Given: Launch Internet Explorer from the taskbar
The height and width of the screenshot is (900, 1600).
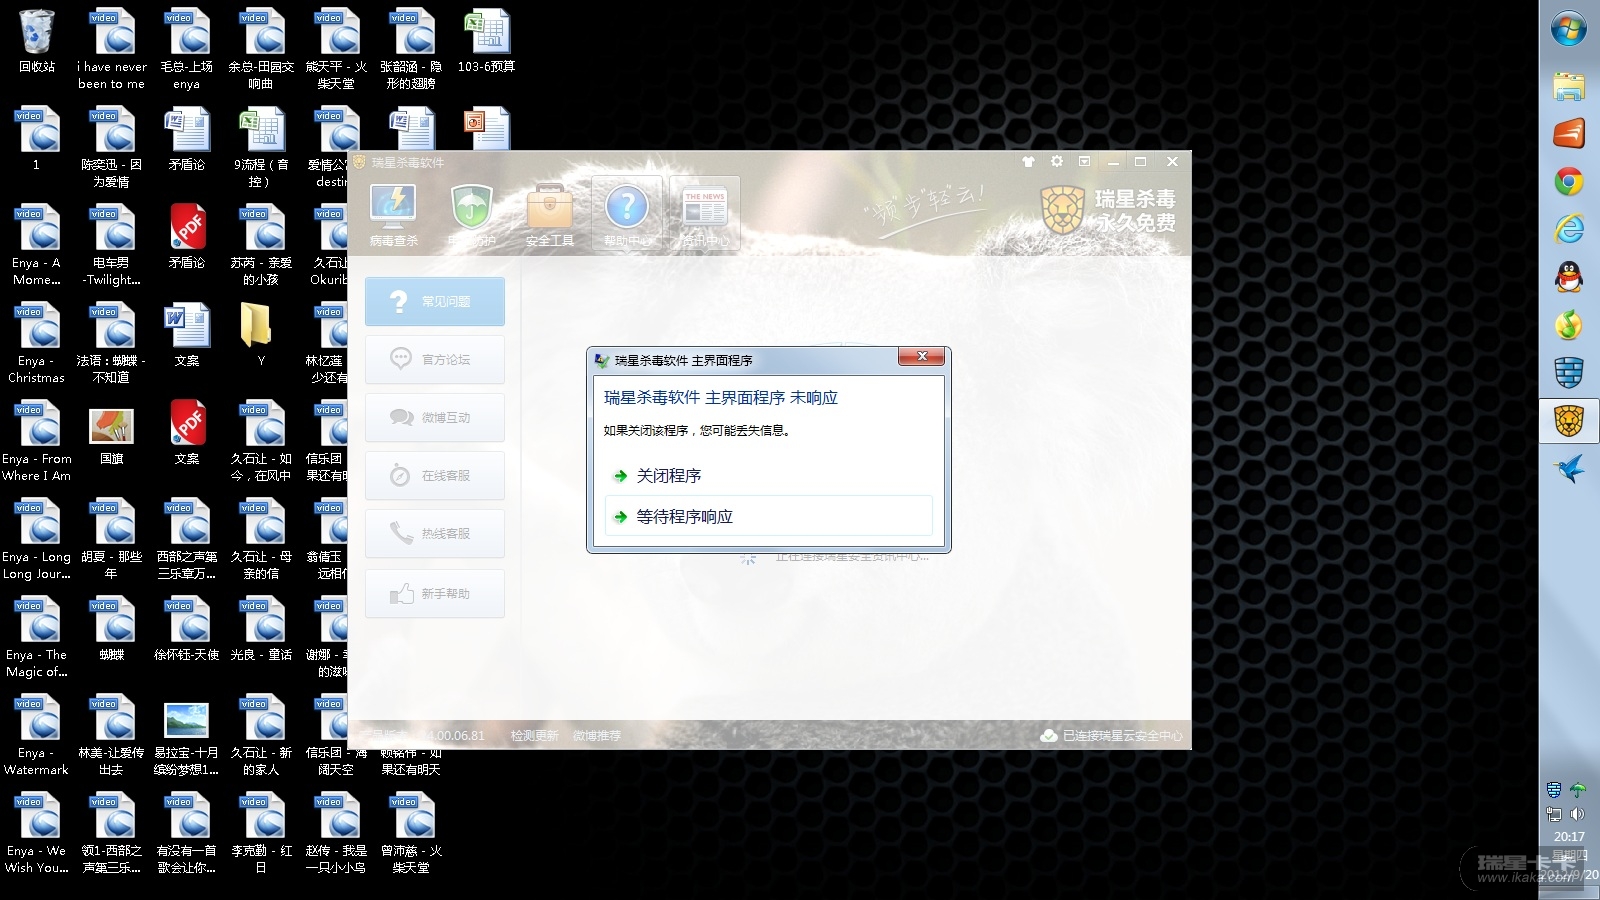Looking at the screenshot, I should point(1569,229).
